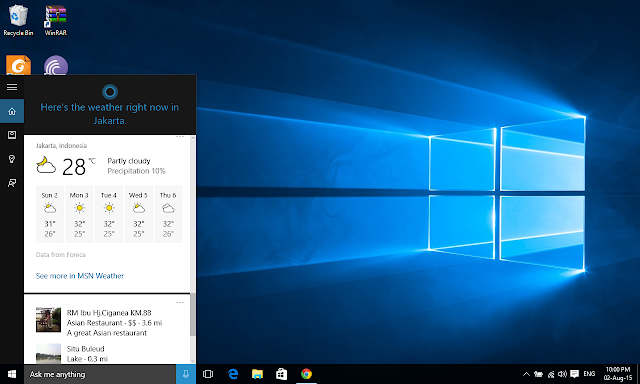Screen dimensions: 640x384
Task: Switch to Google Chrome on the taskbar
Action: pos(306,374)
